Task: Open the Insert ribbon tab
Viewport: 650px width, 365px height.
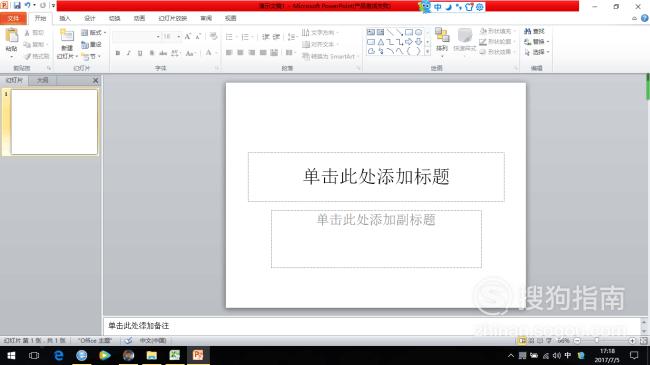Action: point(65,18)
